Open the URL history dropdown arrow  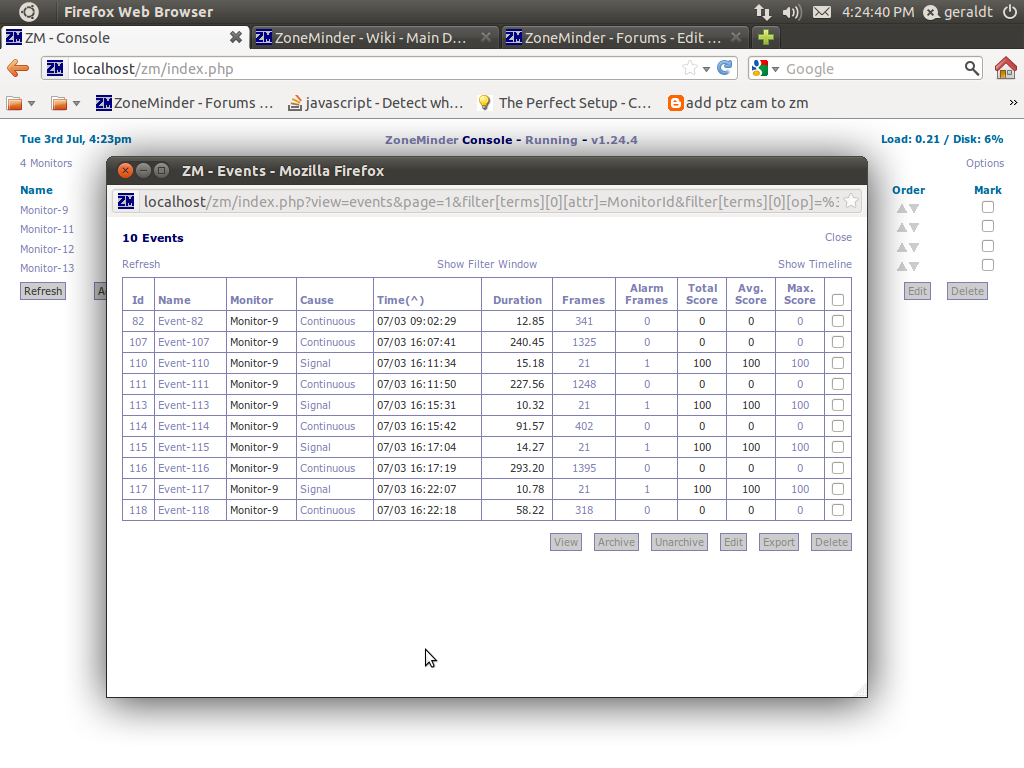click(706, 69)
